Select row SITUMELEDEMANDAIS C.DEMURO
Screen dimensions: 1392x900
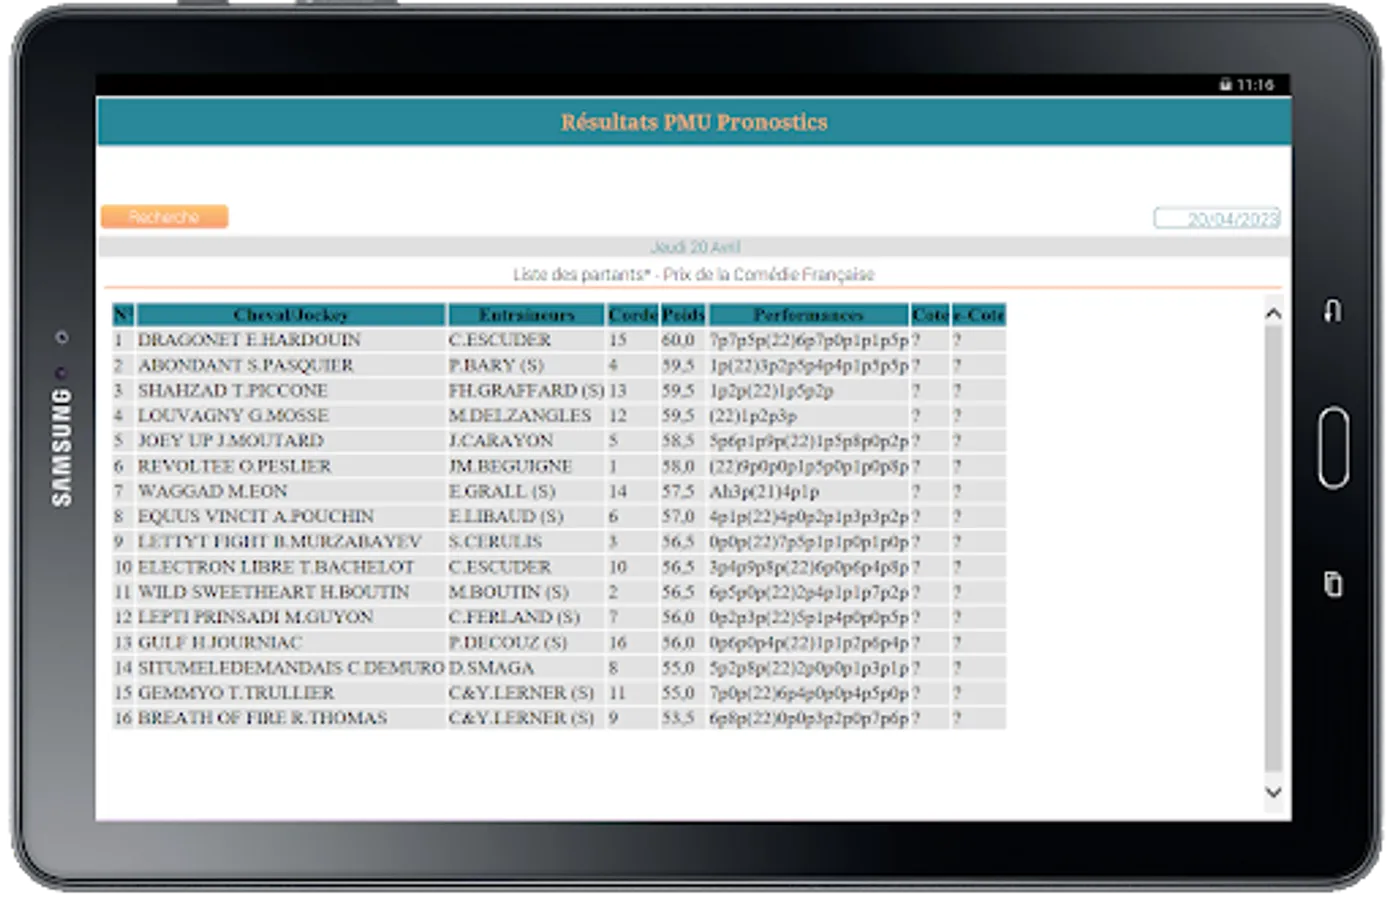point(559,667)
